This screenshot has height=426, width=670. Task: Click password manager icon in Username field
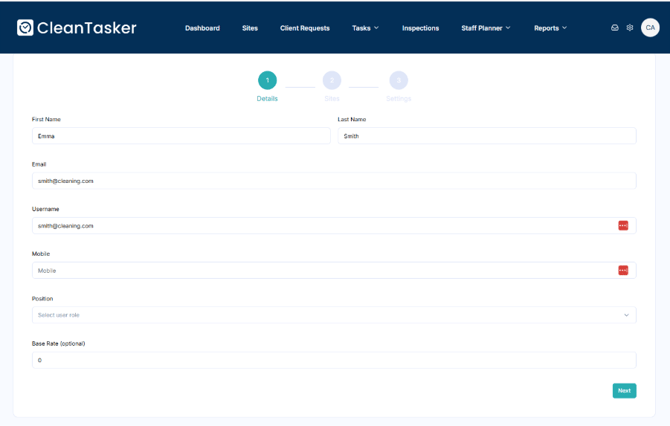tap(623, 226)
